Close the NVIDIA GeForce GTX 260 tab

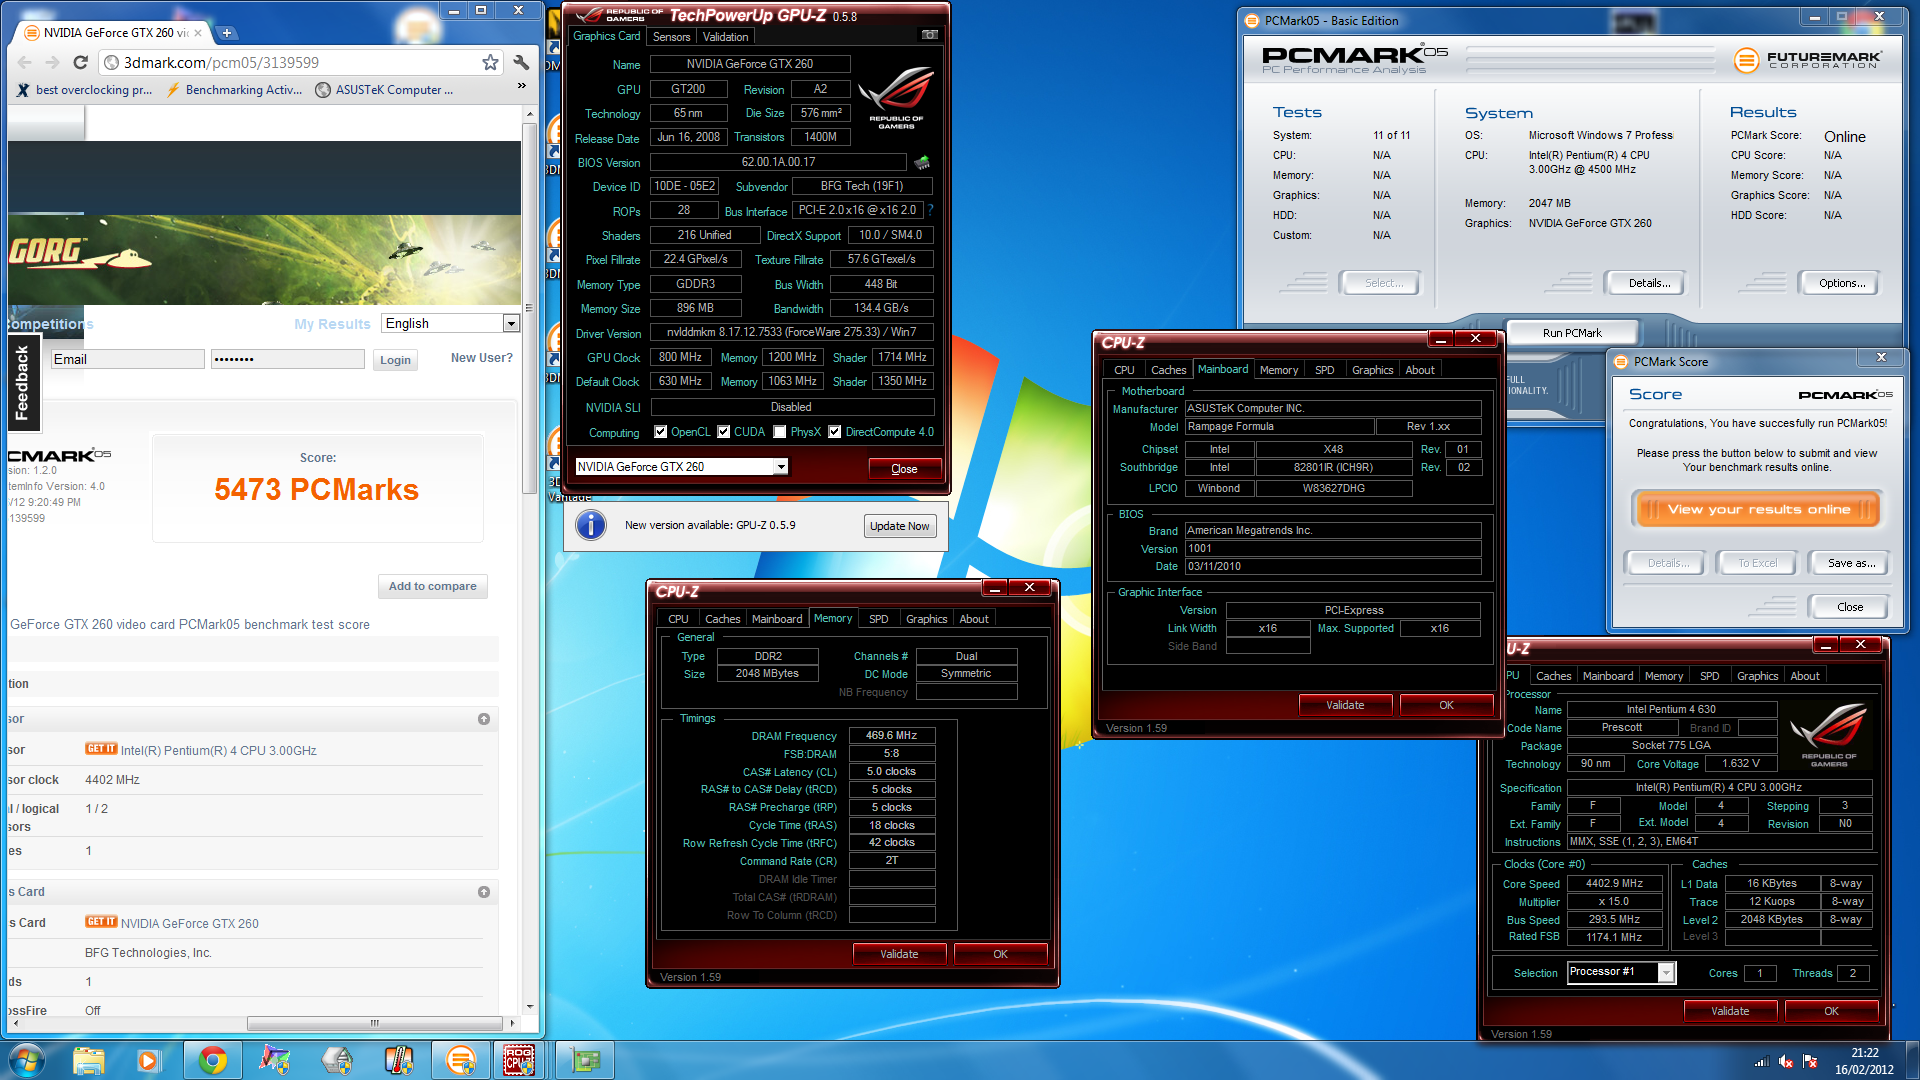point(198,33)
